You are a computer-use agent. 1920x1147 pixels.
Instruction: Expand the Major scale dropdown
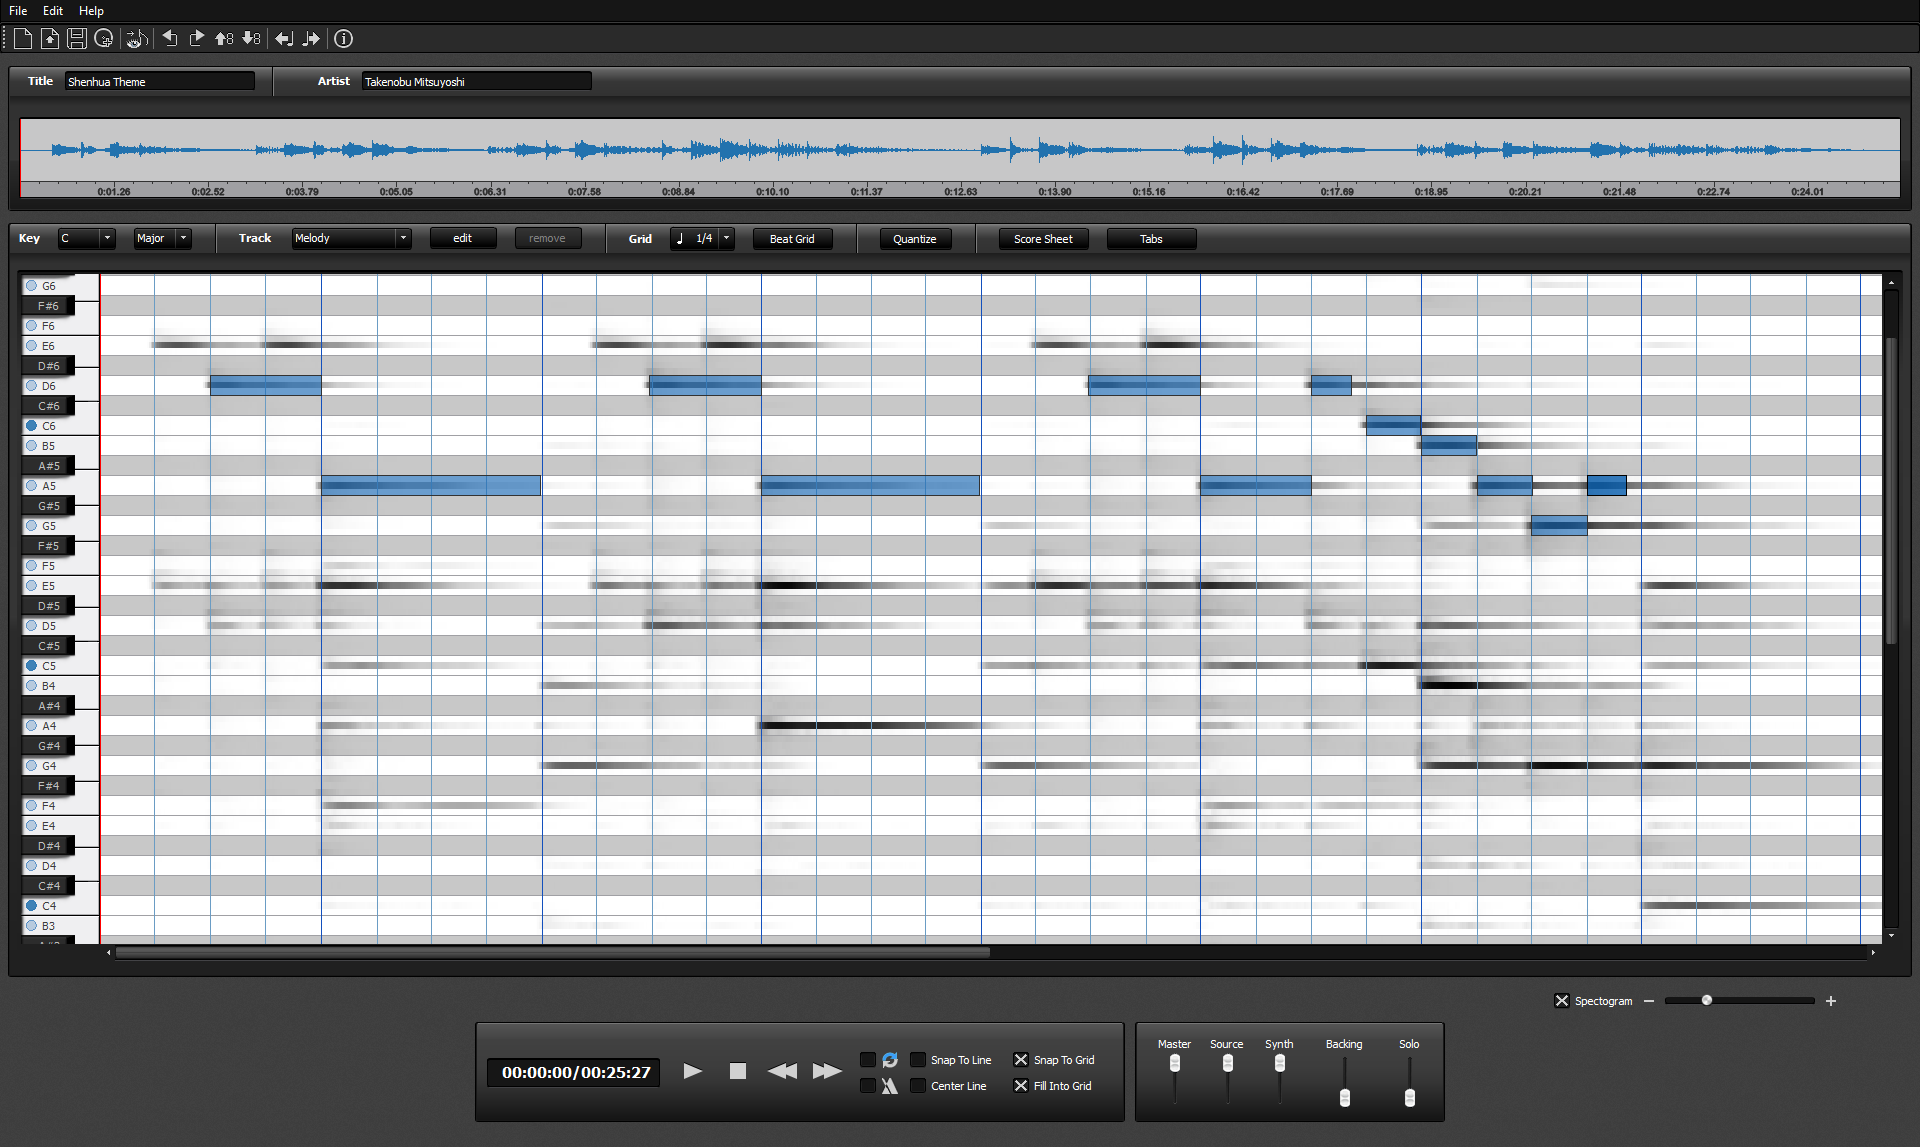[x=183, y=238]
